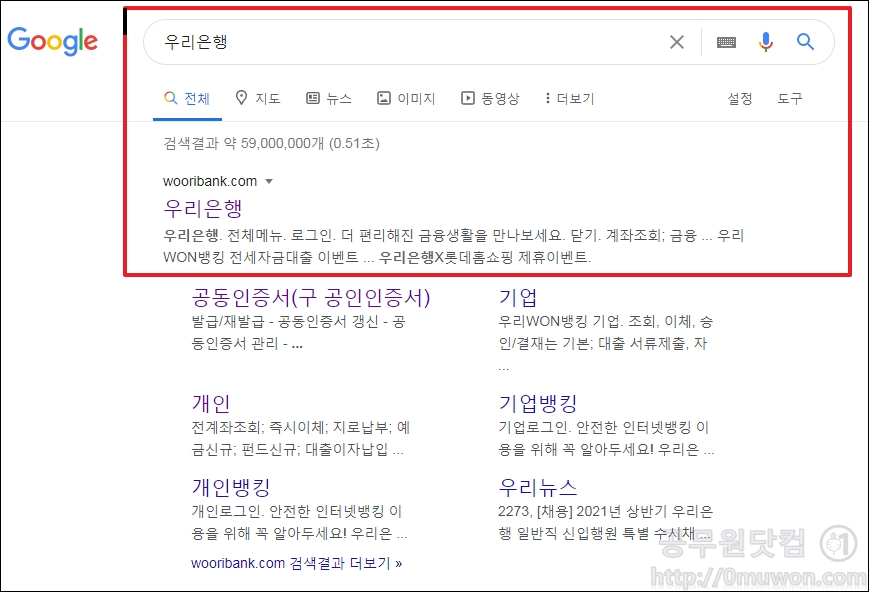
Task: Open the 우리은행 main result link
Action: pyautogui.click(x=203, y=208)
